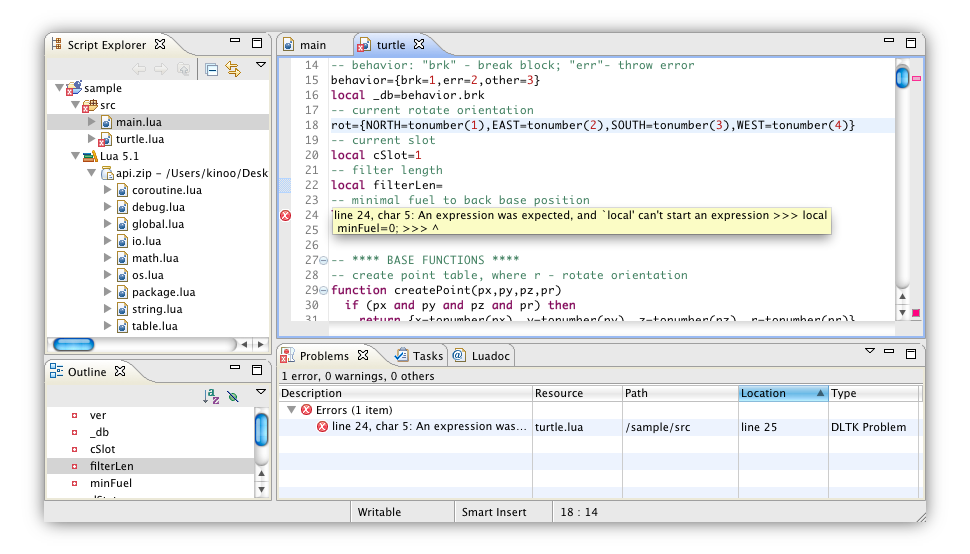Select main.lua file in tree

(139, 122)
